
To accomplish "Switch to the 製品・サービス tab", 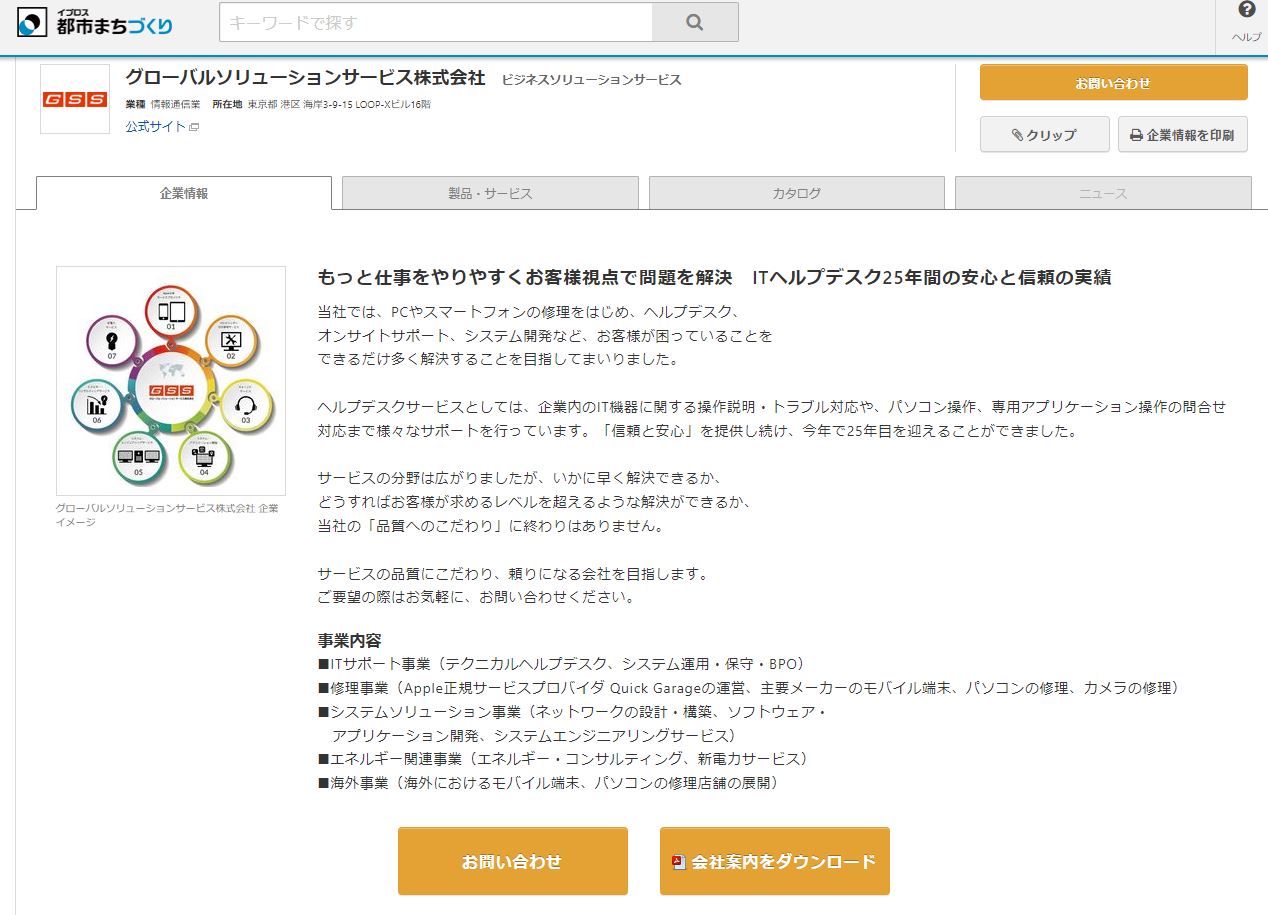I will coord(490,193).
